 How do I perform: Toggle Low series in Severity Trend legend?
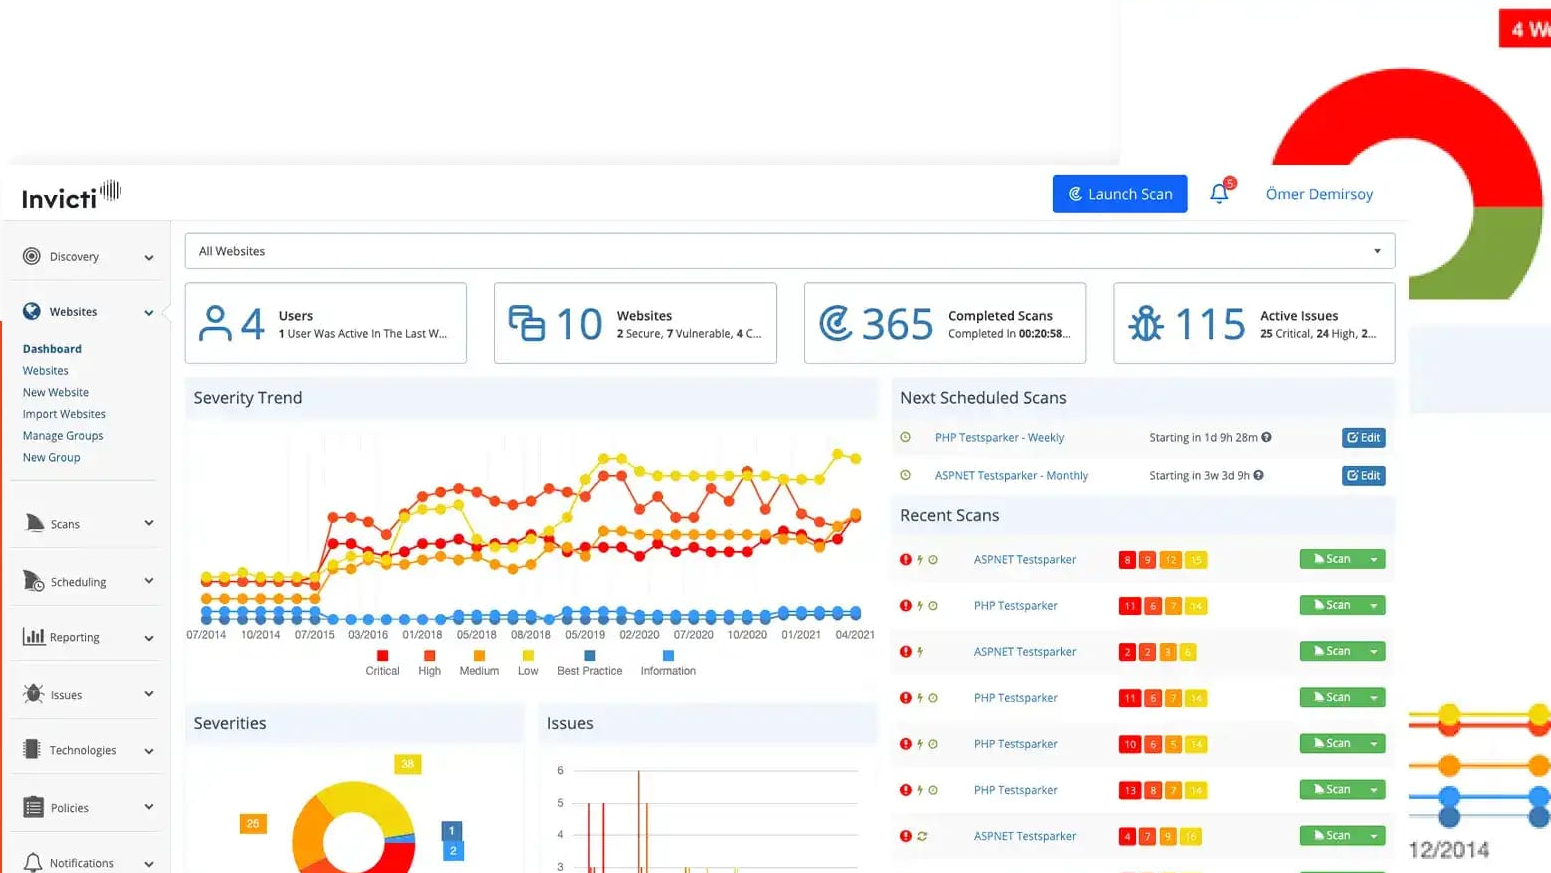[528, 663]
